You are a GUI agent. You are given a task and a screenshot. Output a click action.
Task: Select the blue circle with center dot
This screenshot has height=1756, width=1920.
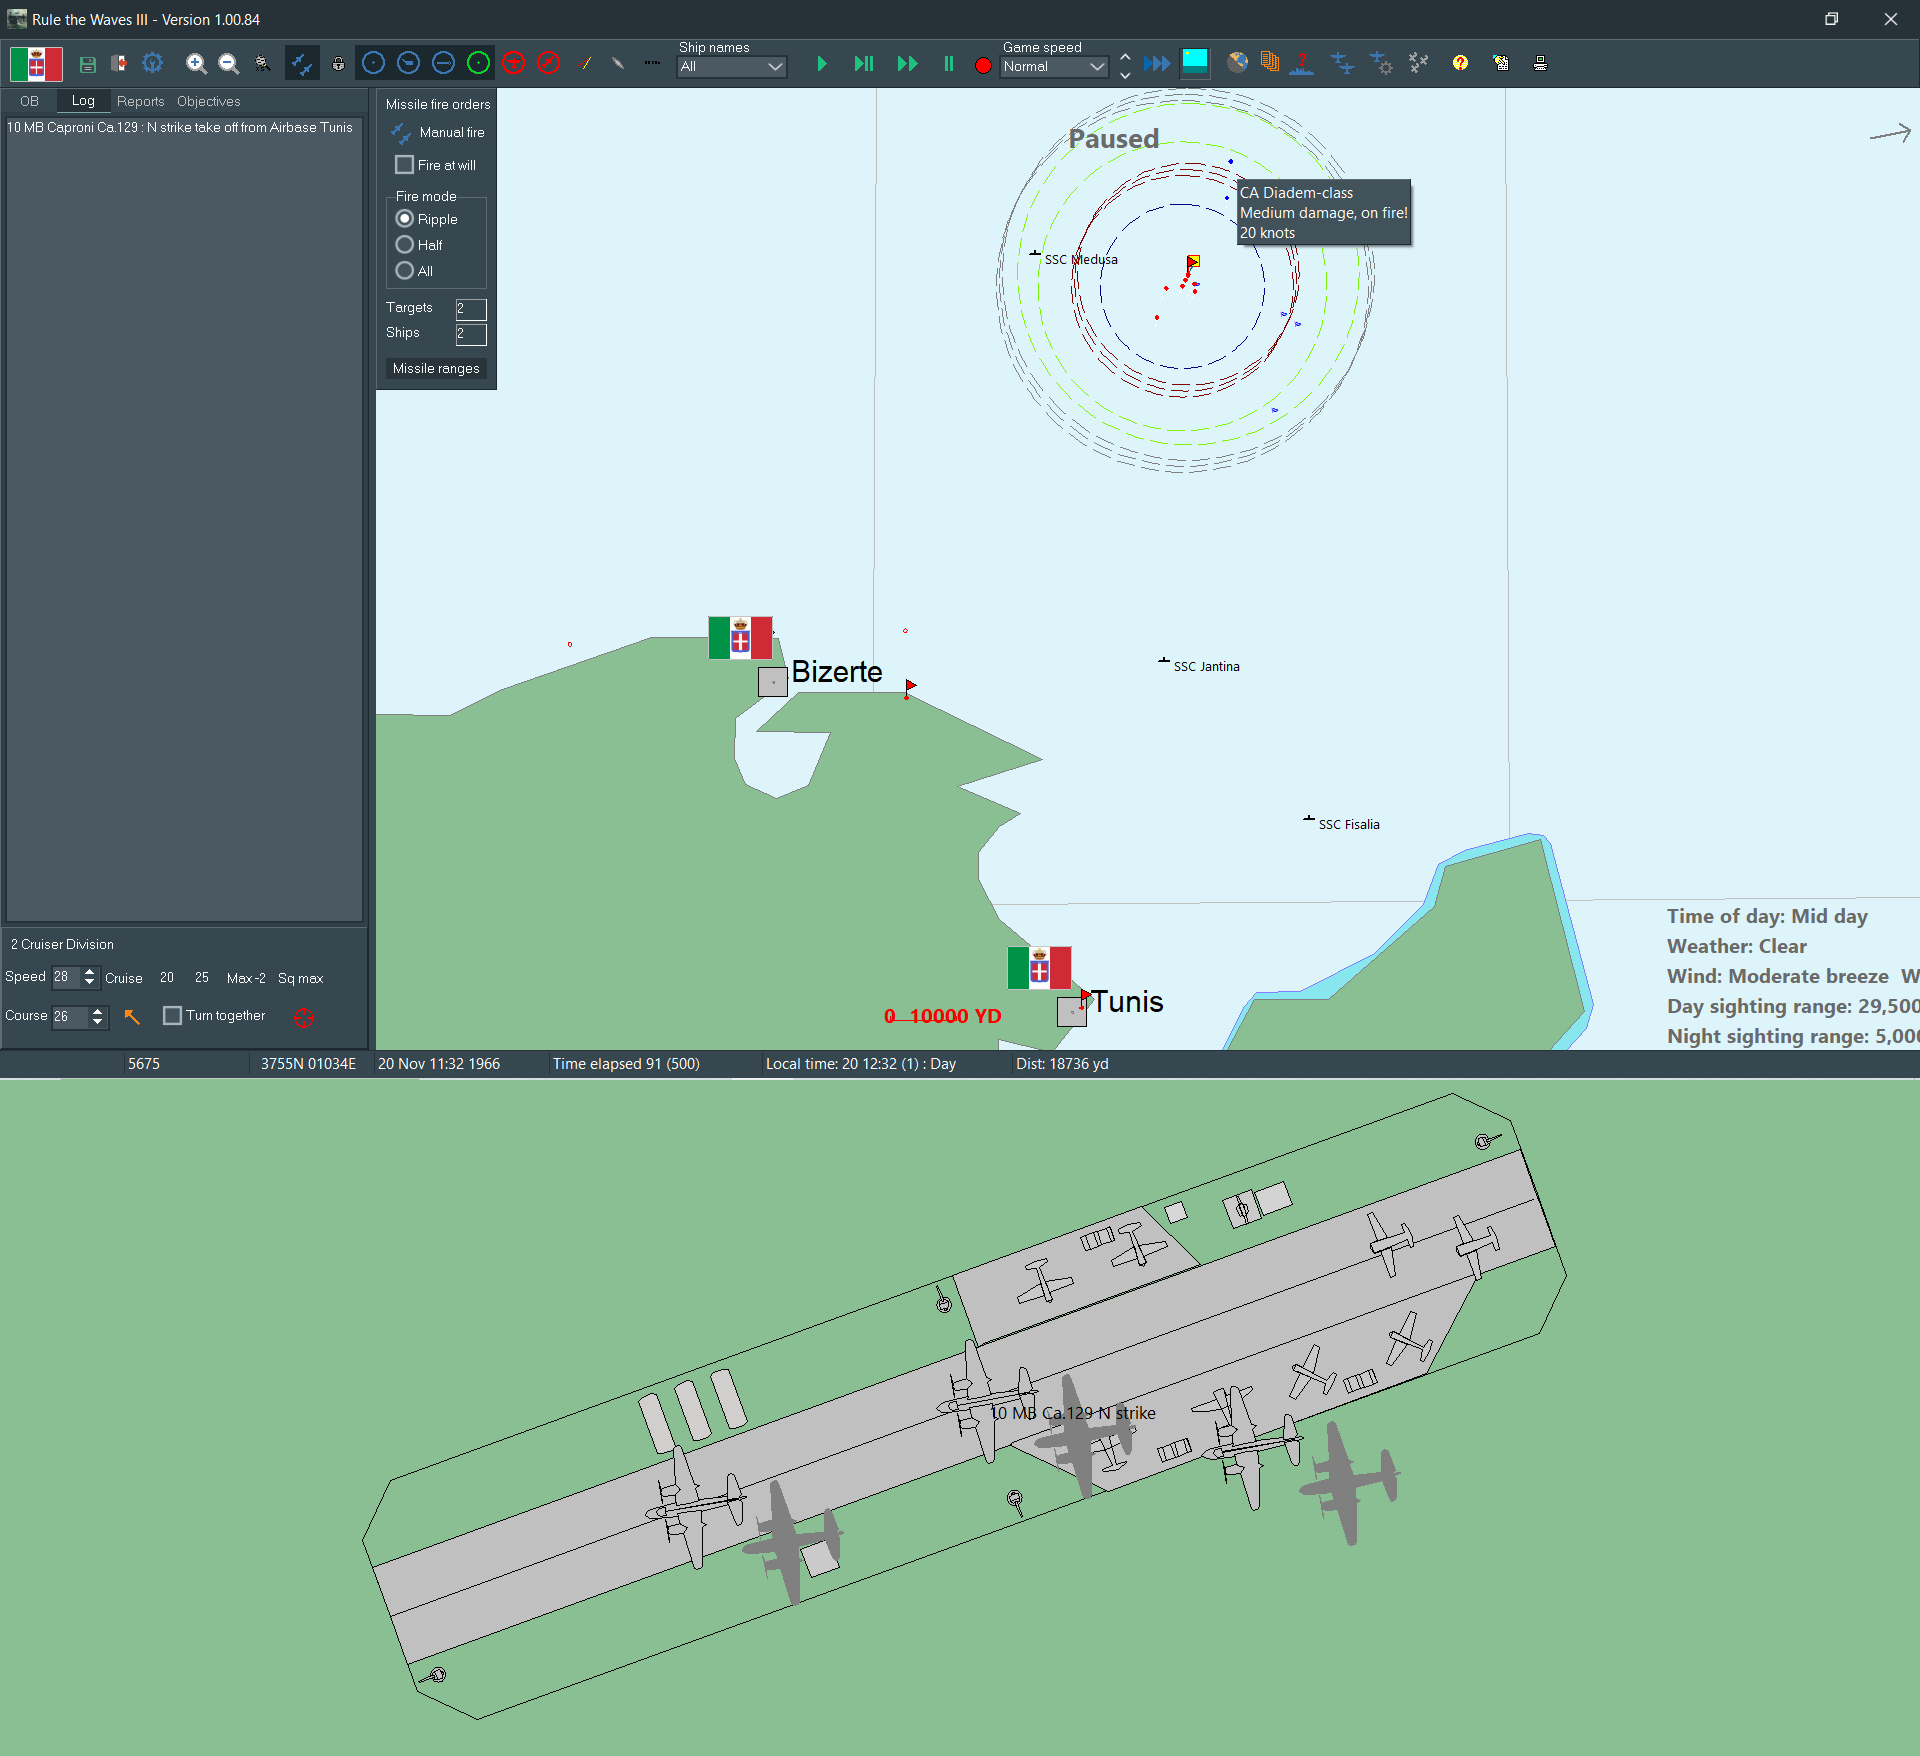(373, 63)
